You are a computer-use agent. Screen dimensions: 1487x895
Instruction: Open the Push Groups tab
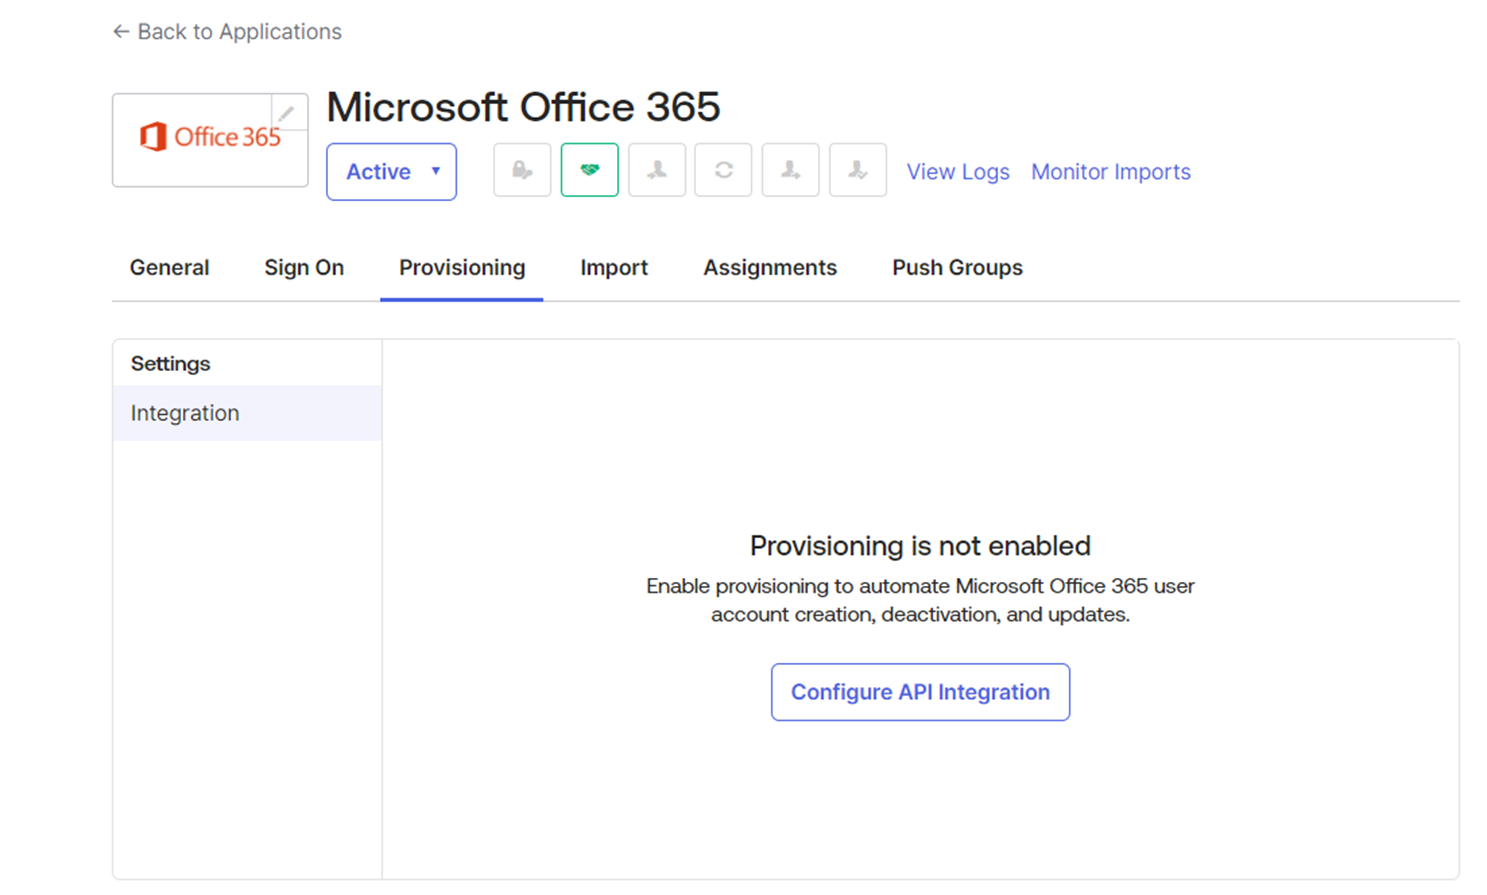tap(957, 268)
